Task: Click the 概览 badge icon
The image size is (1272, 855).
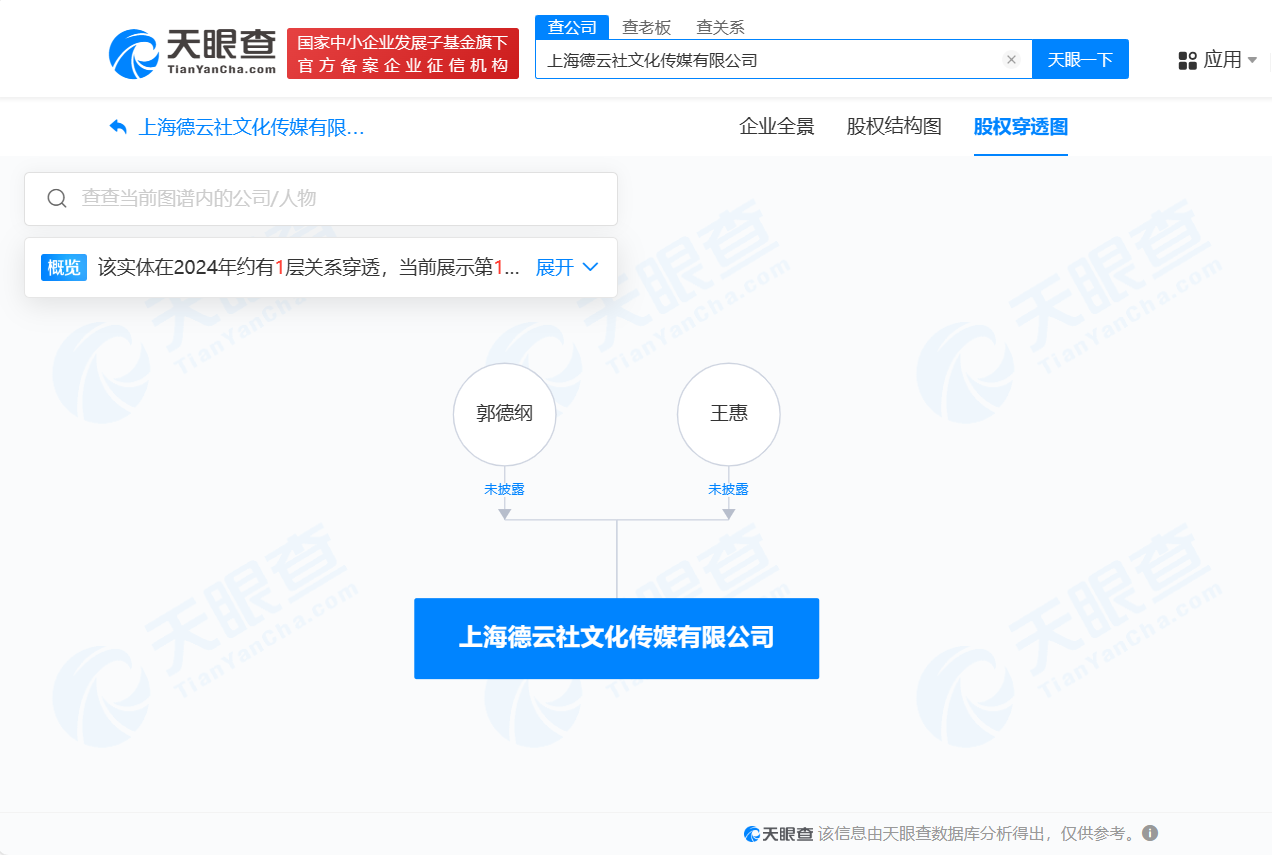Action: coord(63,267)
